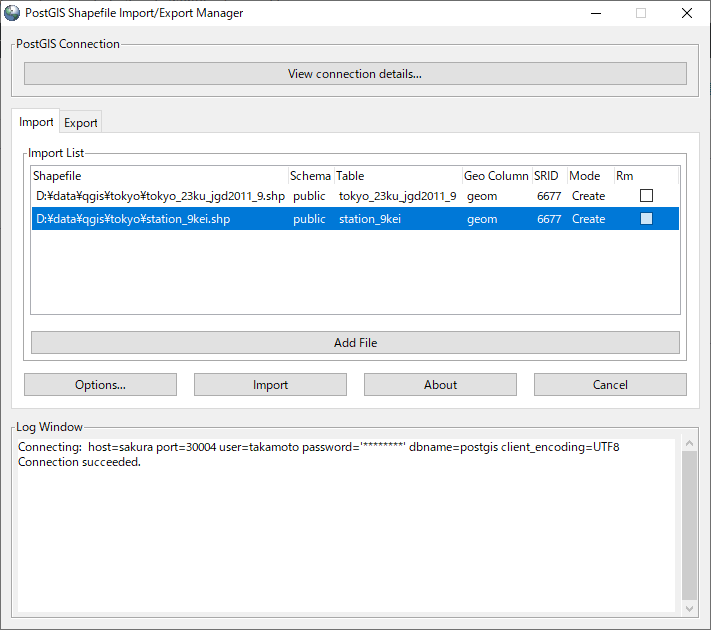711x630 pixels.
Task: Click the Log Window scroll up arrow
Action: (x=689, y=444)
